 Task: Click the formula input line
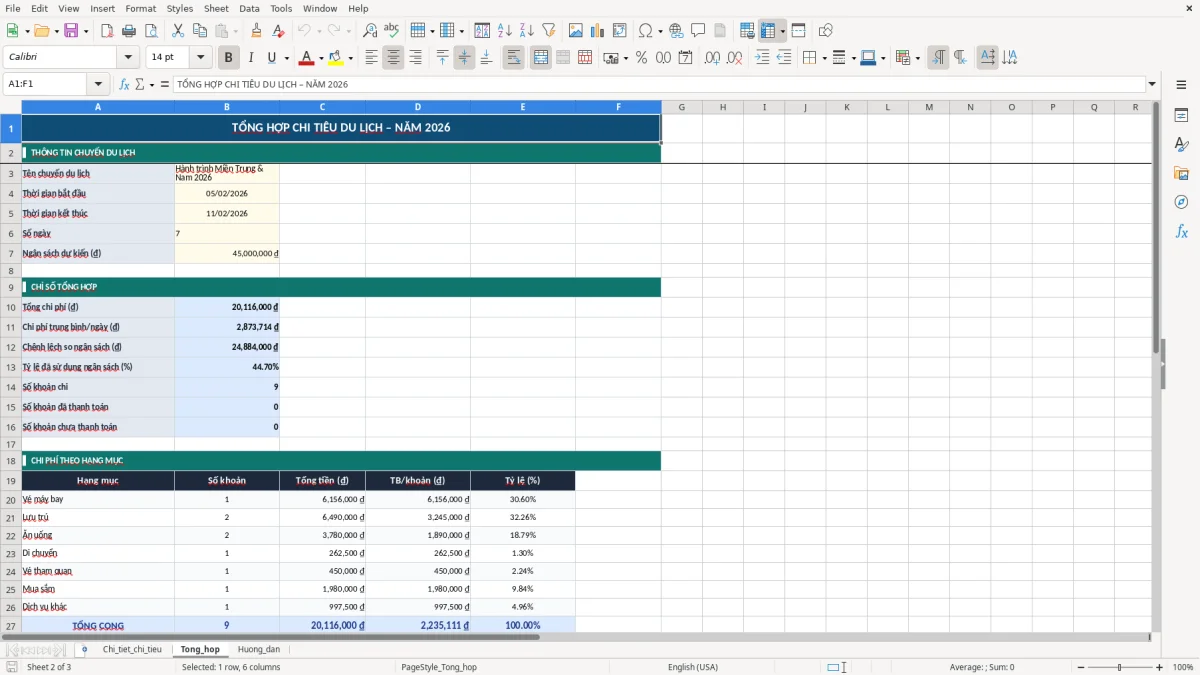659,84
